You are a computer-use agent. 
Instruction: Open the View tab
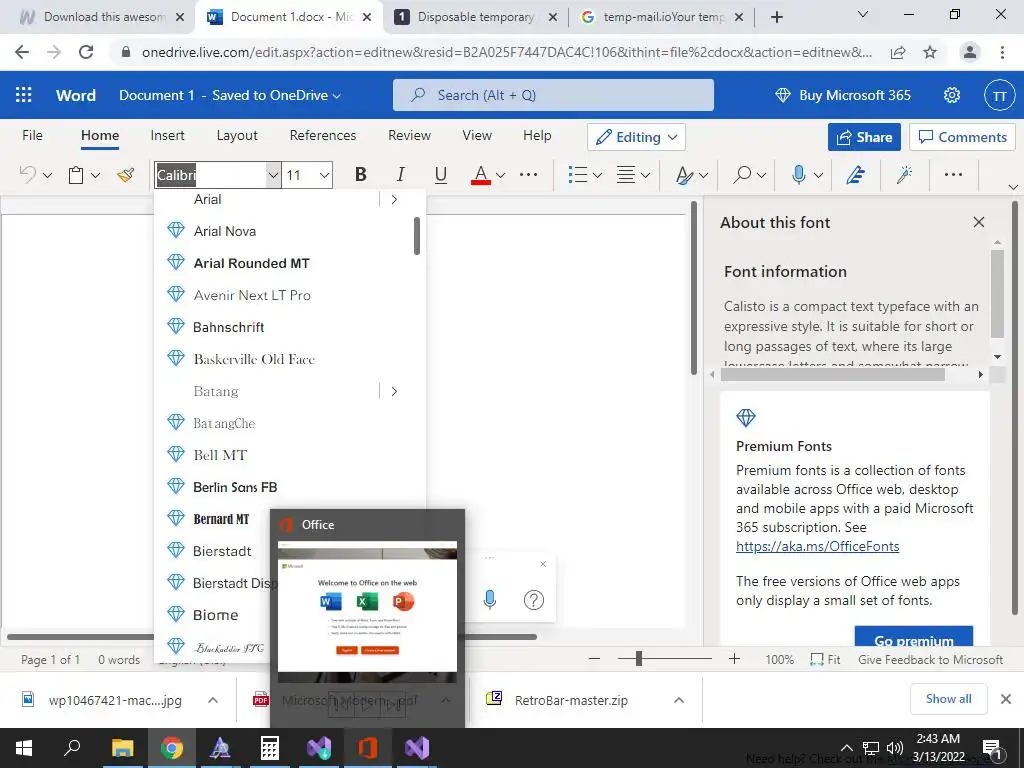477,135
